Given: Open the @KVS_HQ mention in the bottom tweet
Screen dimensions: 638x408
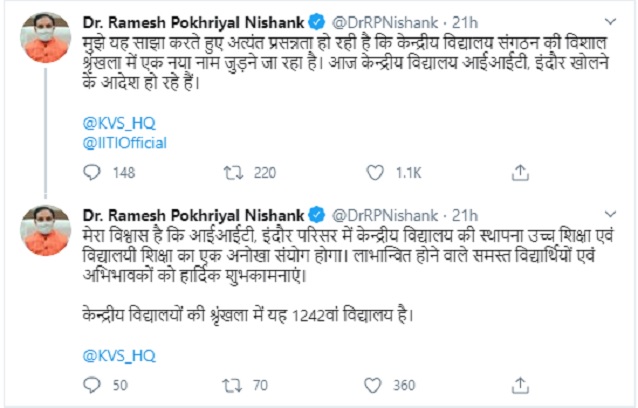Looking at the screenshot, I should tap(114, 354).
